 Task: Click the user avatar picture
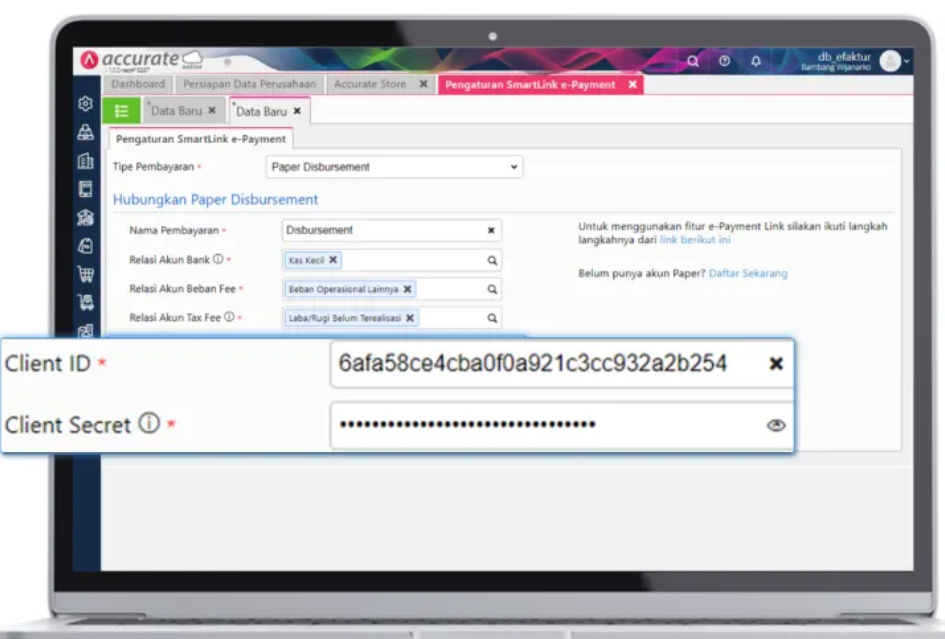(x=890, y=61)
